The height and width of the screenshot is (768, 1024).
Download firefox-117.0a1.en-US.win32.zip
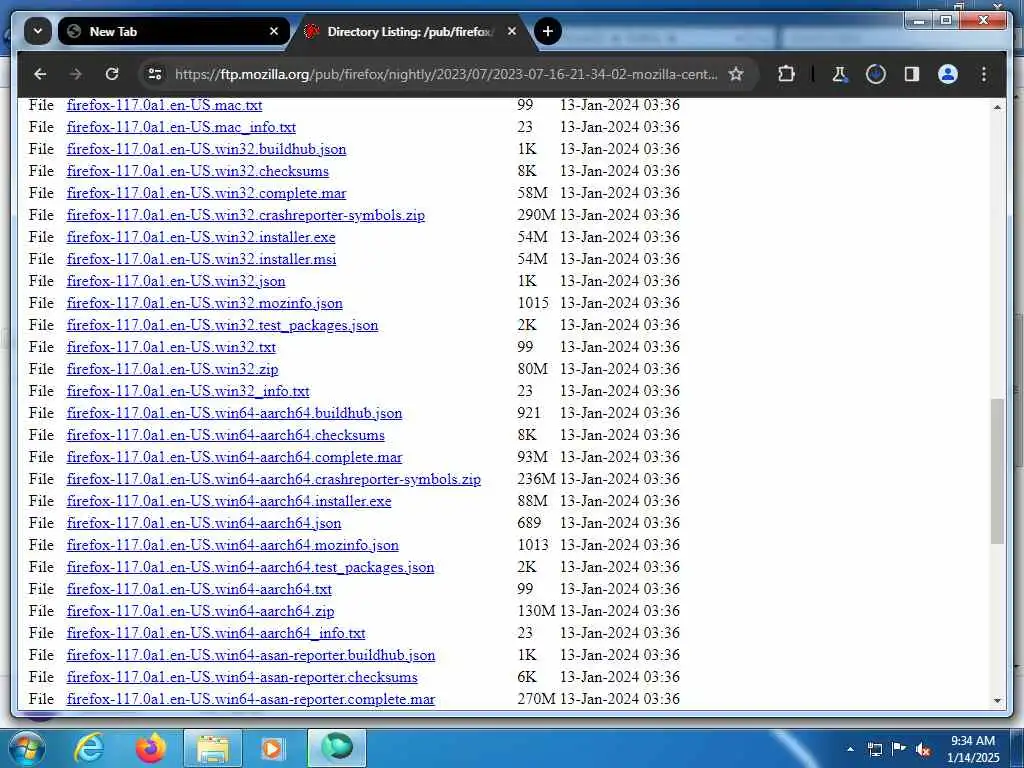pyautogui.click(x=172, y=369)
